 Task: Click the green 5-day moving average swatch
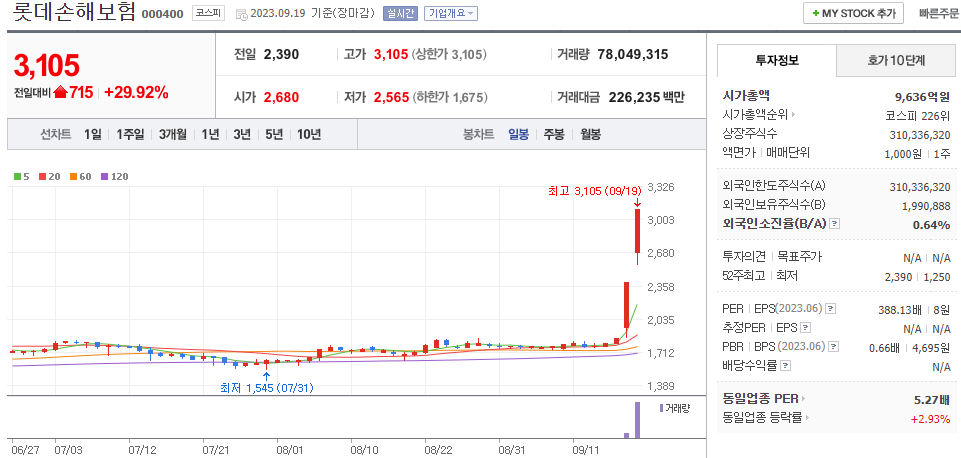point(17,177)
